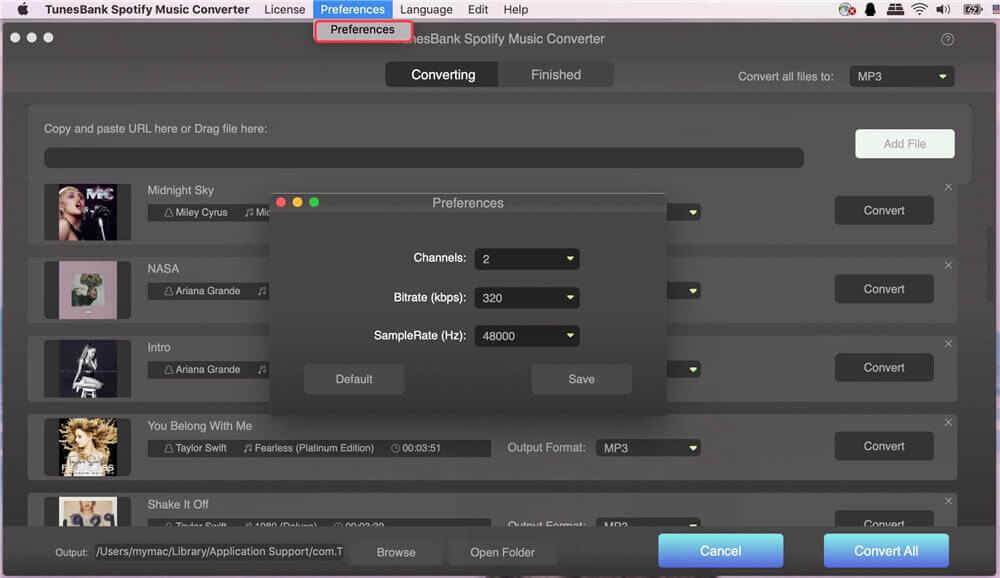Click the help question mark icon
This screenshot has width=1000, height=578.
tap(947, 40)
